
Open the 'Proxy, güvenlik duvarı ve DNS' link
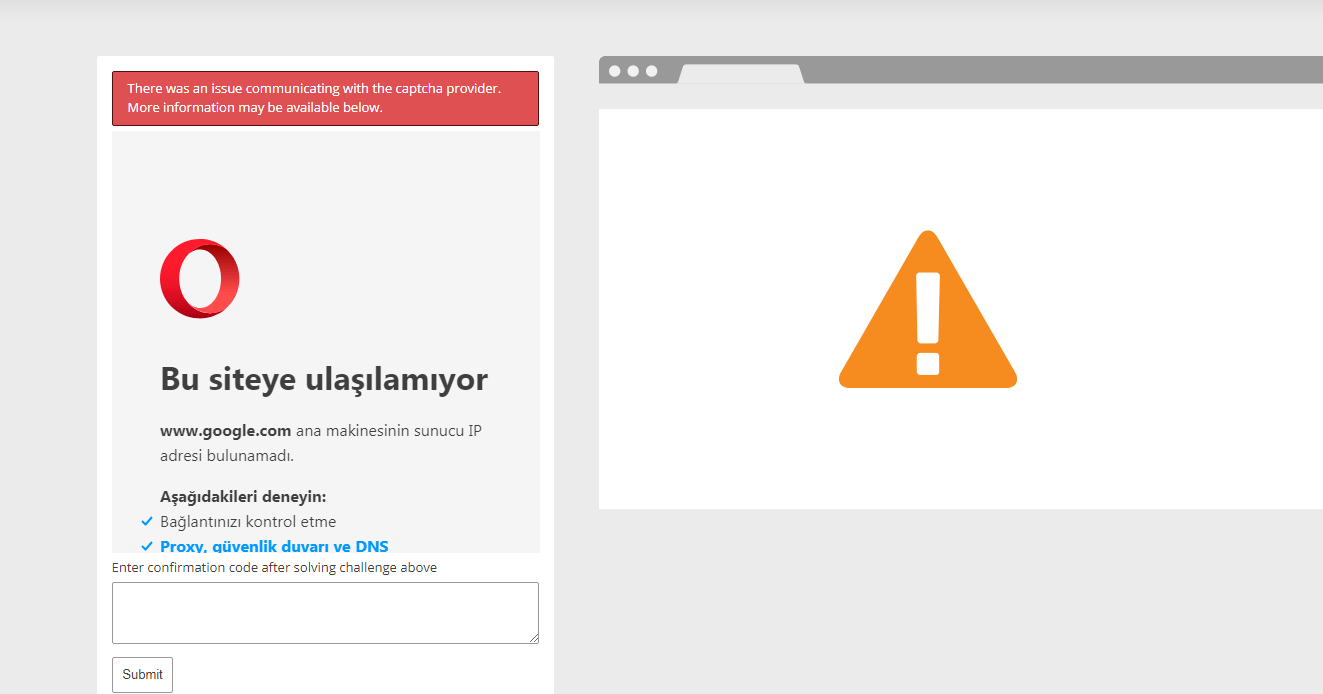pos(274,546)
